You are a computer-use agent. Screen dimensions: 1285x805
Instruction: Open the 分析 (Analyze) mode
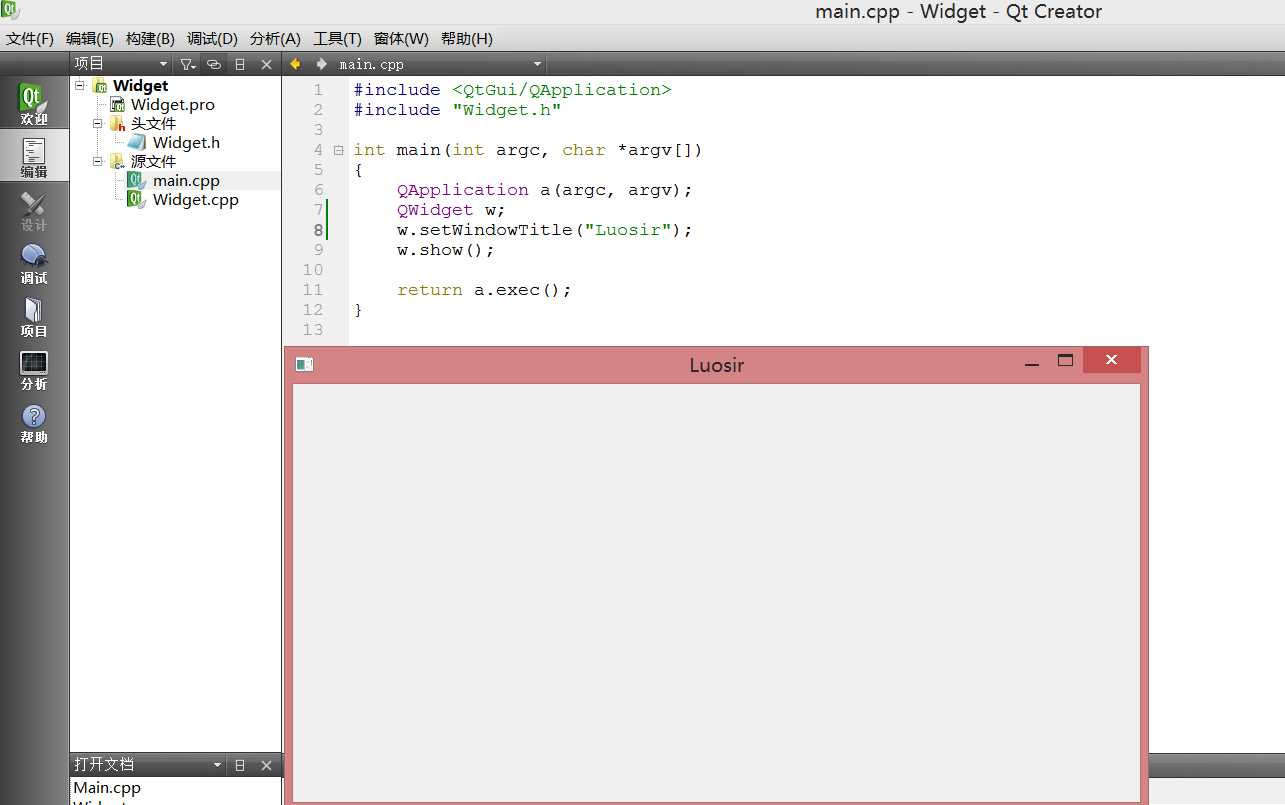click(34, 370)
